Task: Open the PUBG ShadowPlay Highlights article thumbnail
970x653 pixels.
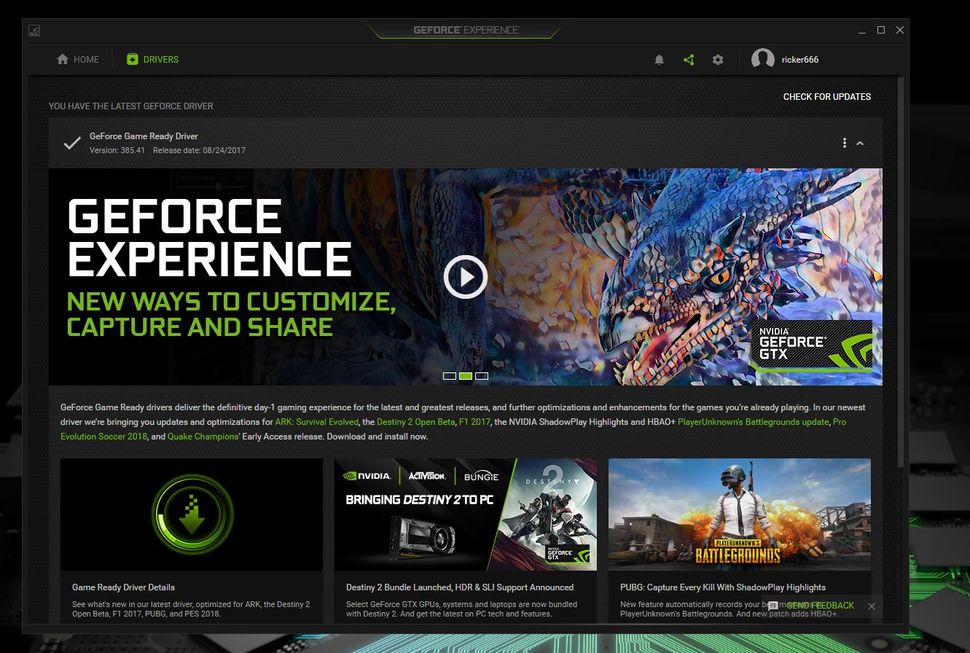Action: coord(738,513)
